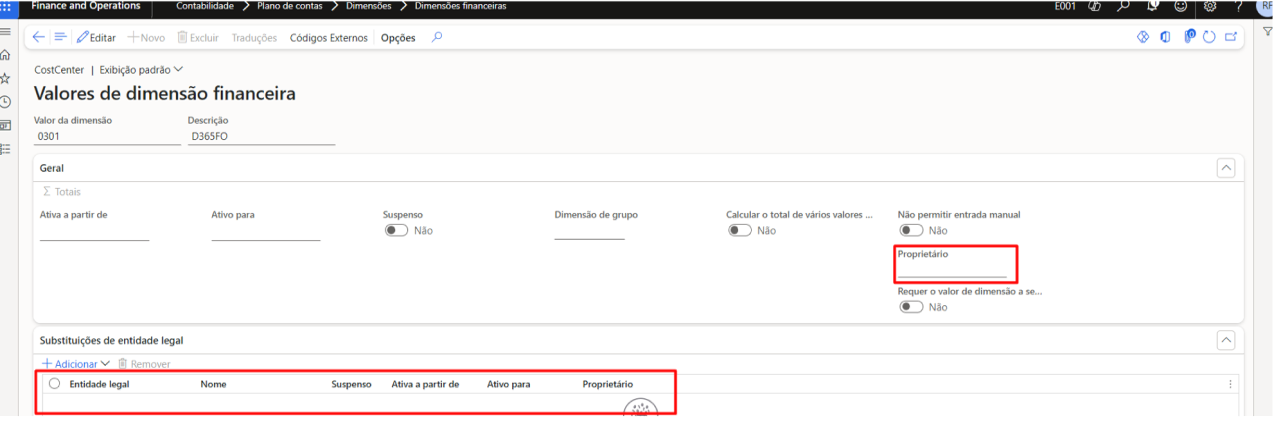
Task: Click the notifications bell icon
Action: tap(1152, 6)
